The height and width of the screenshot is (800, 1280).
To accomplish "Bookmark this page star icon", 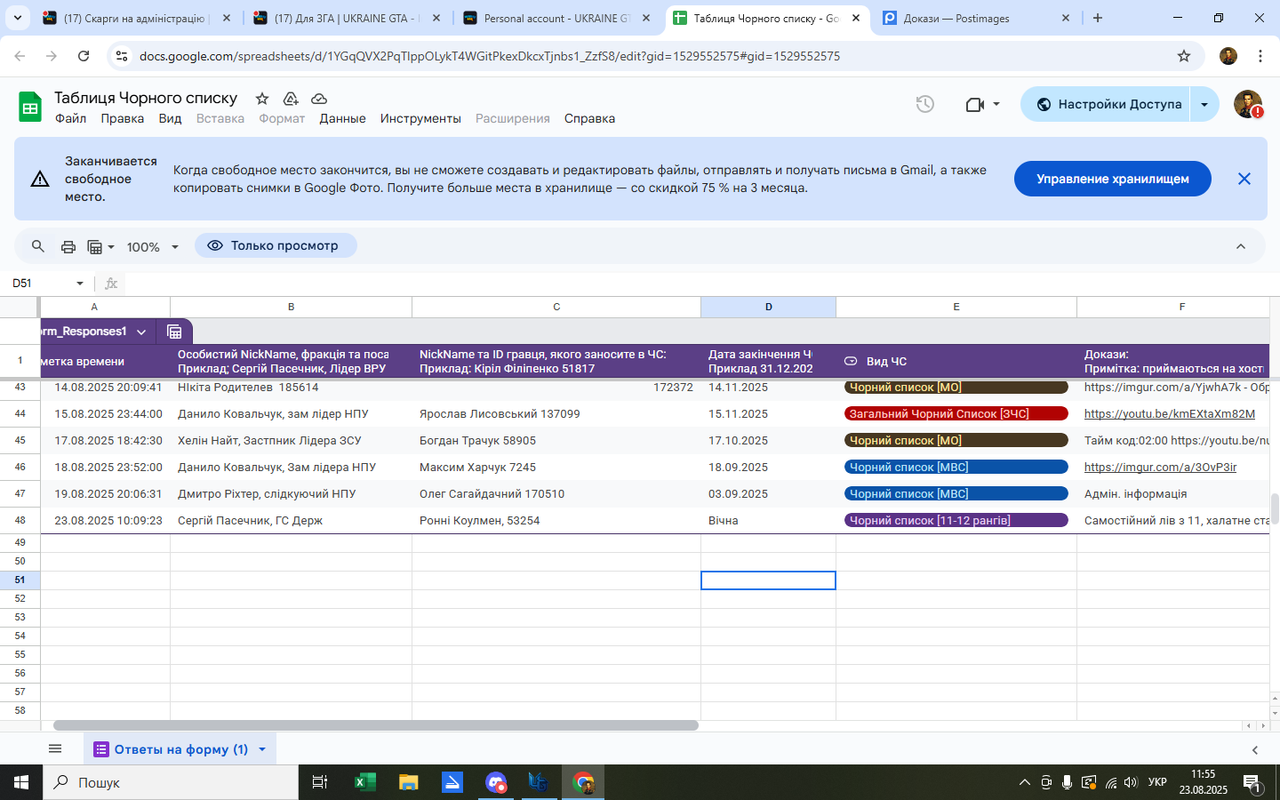I will 1184,56.
